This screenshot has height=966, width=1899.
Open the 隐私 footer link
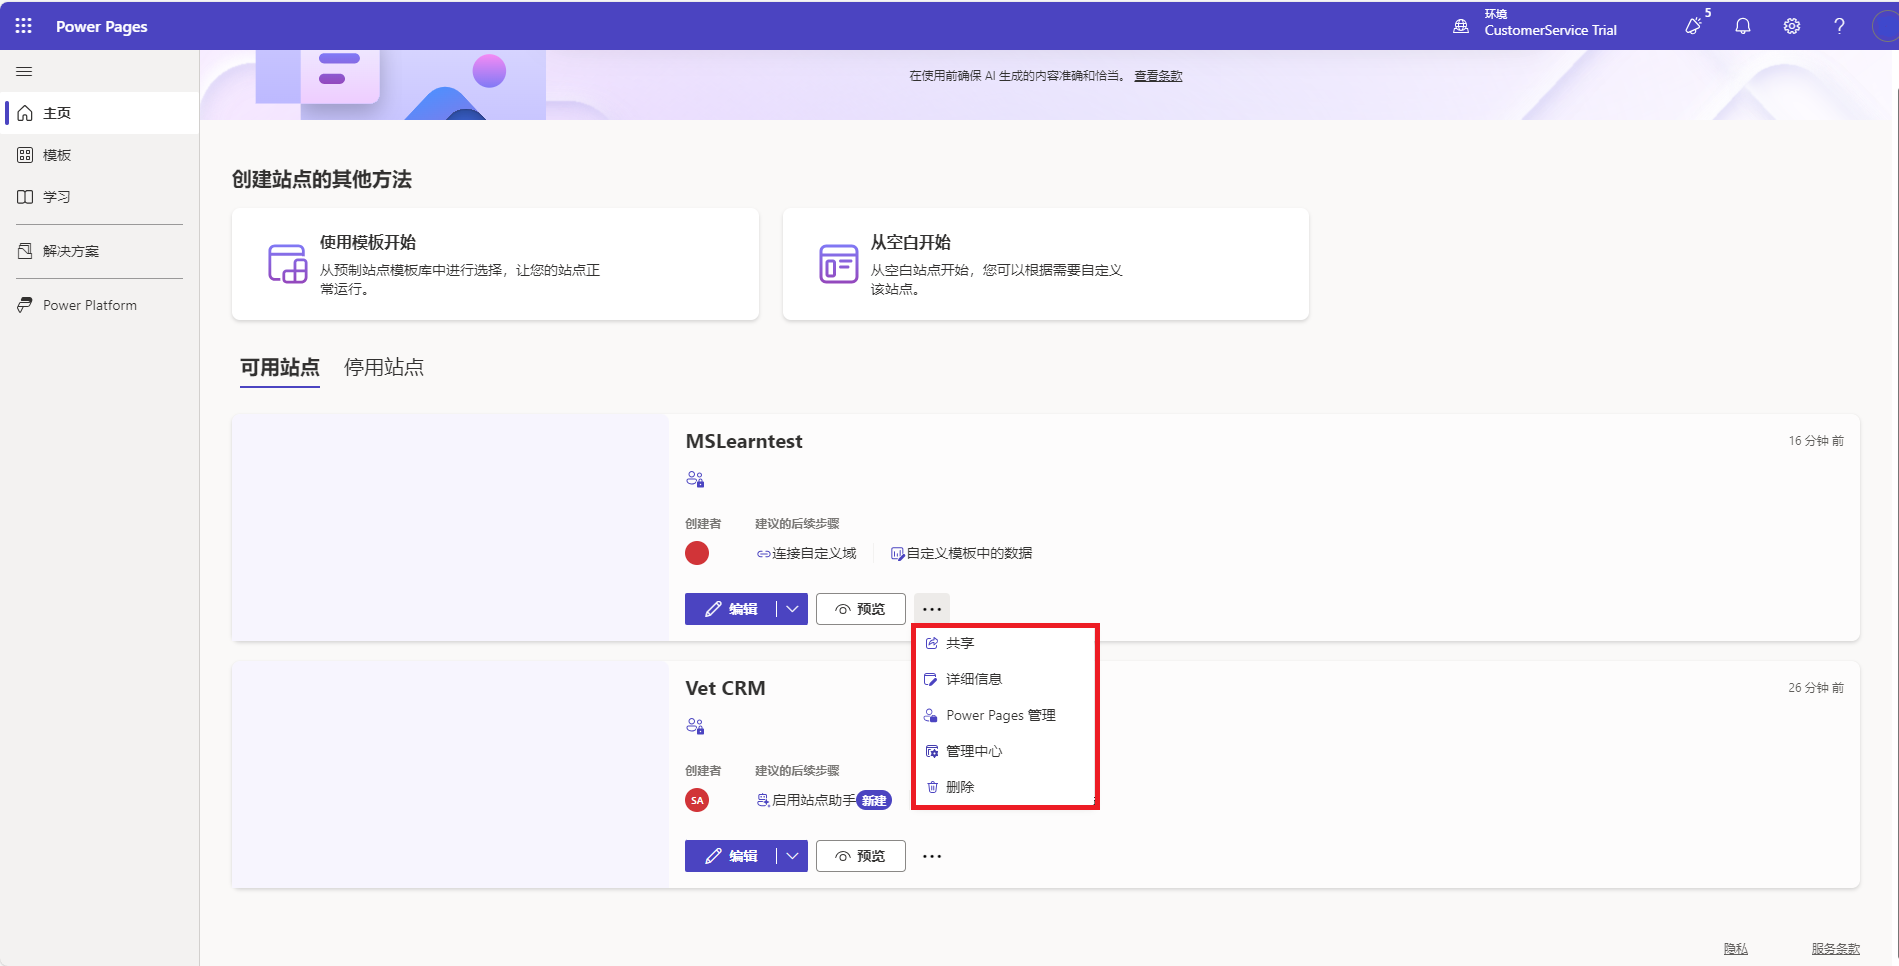[1736, 949]
